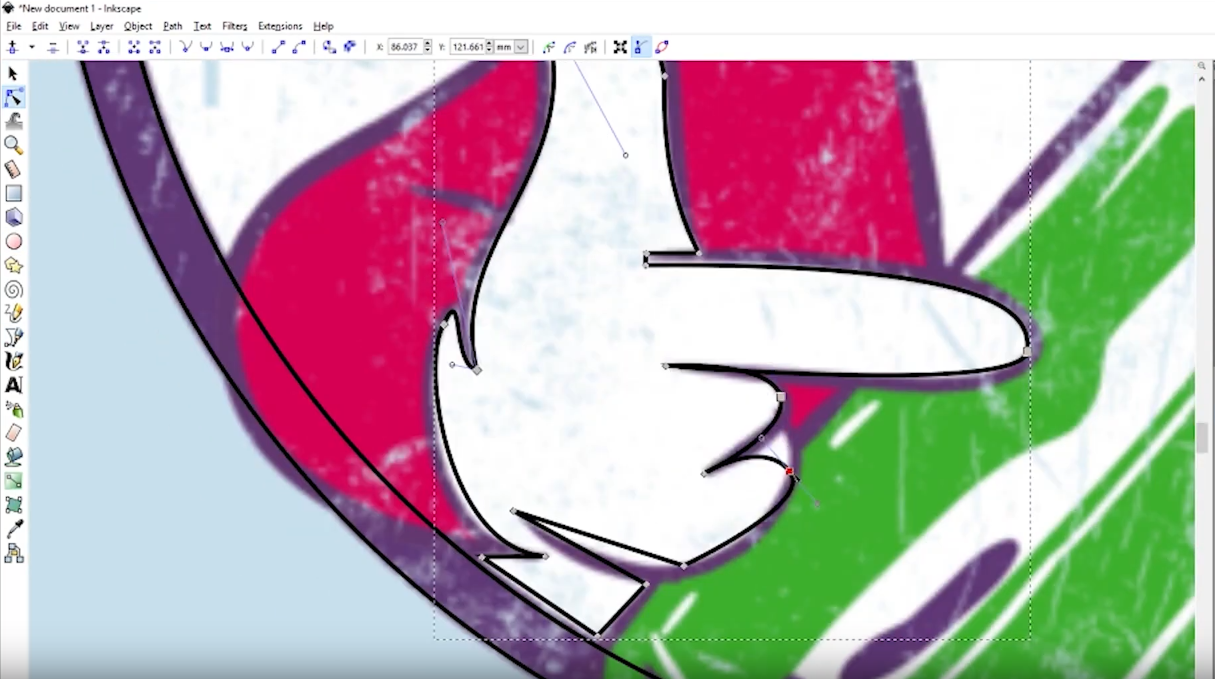The width and height of the screenshot is (1215, 679).
Task: Select the Calligraphy tool
Action: [13, 361]
